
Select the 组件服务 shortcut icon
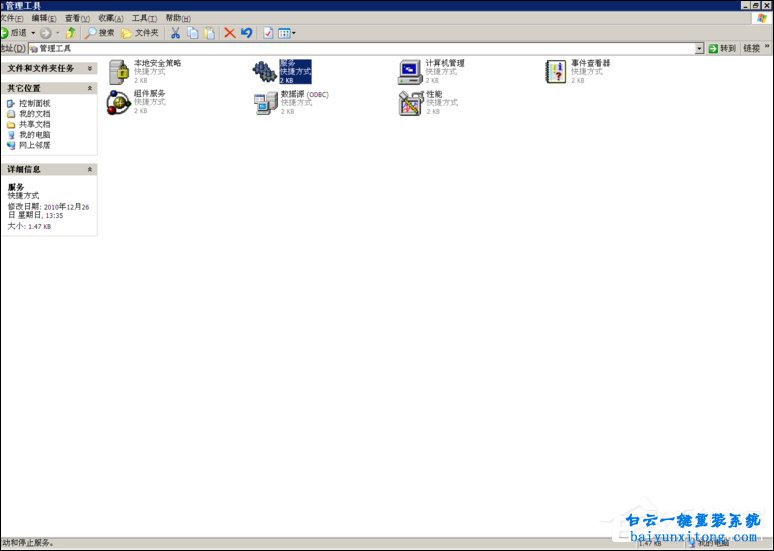coord(119,102)
